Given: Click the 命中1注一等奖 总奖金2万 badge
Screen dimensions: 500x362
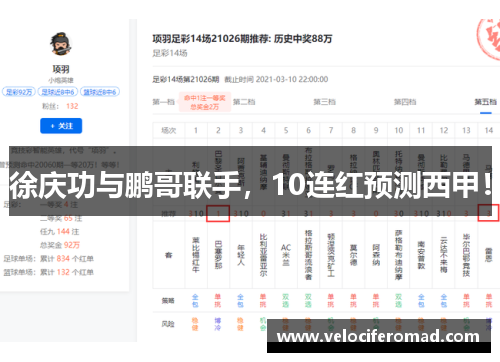Looking at the screenshot, I should pos(205,102).
